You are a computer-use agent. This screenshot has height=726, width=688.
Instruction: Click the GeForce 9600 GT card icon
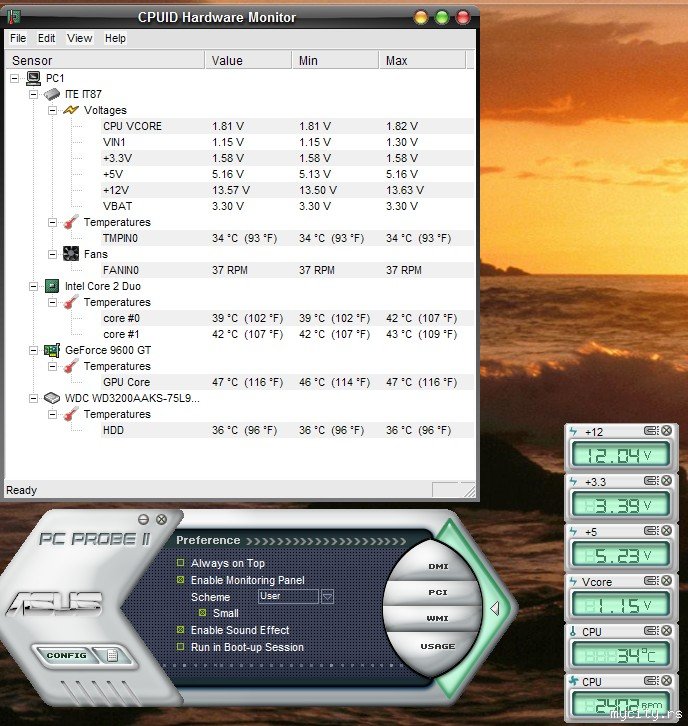[51, 350]
